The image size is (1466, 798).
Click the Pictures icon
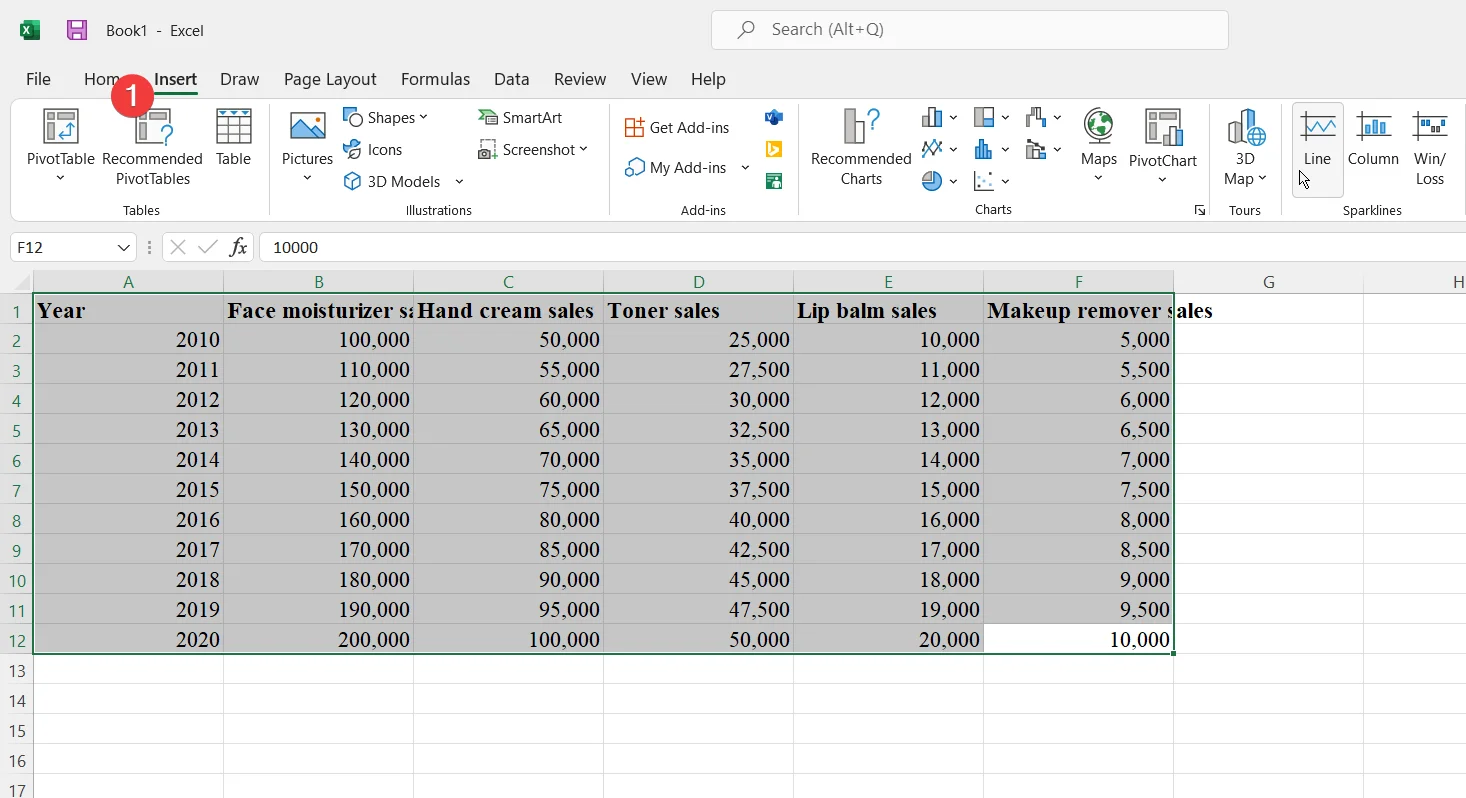pyautogui.click(x=307, y=127)
